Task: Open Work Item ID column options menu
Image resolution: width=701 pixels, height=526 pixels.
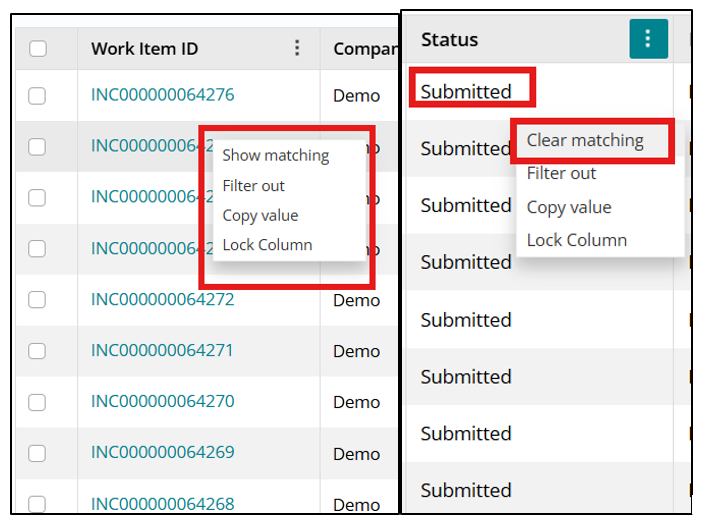Action: point(297,48)
